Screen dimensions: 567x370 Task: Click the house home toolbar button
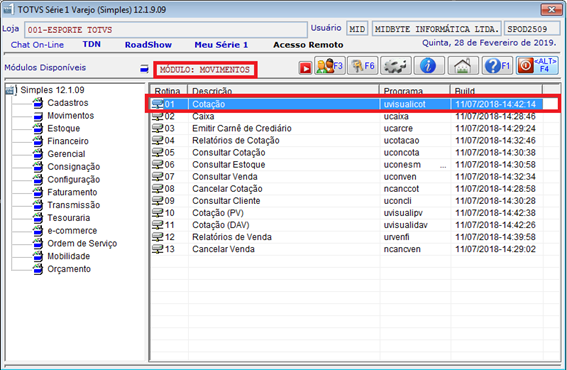(463, 66)
